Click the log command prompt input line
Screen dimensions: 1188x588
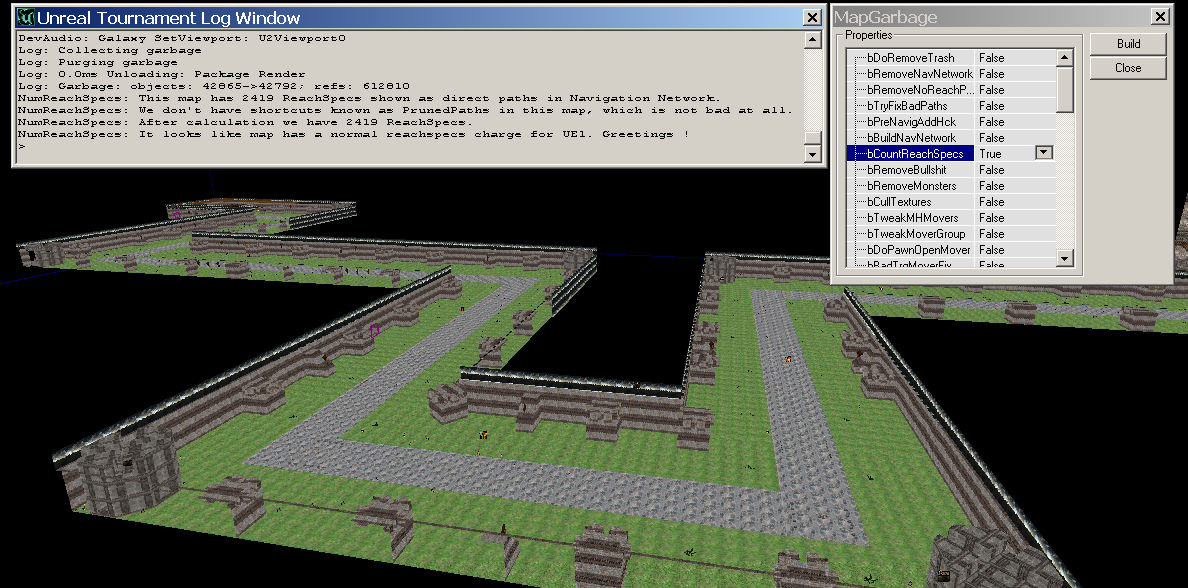tap(409, 146)
